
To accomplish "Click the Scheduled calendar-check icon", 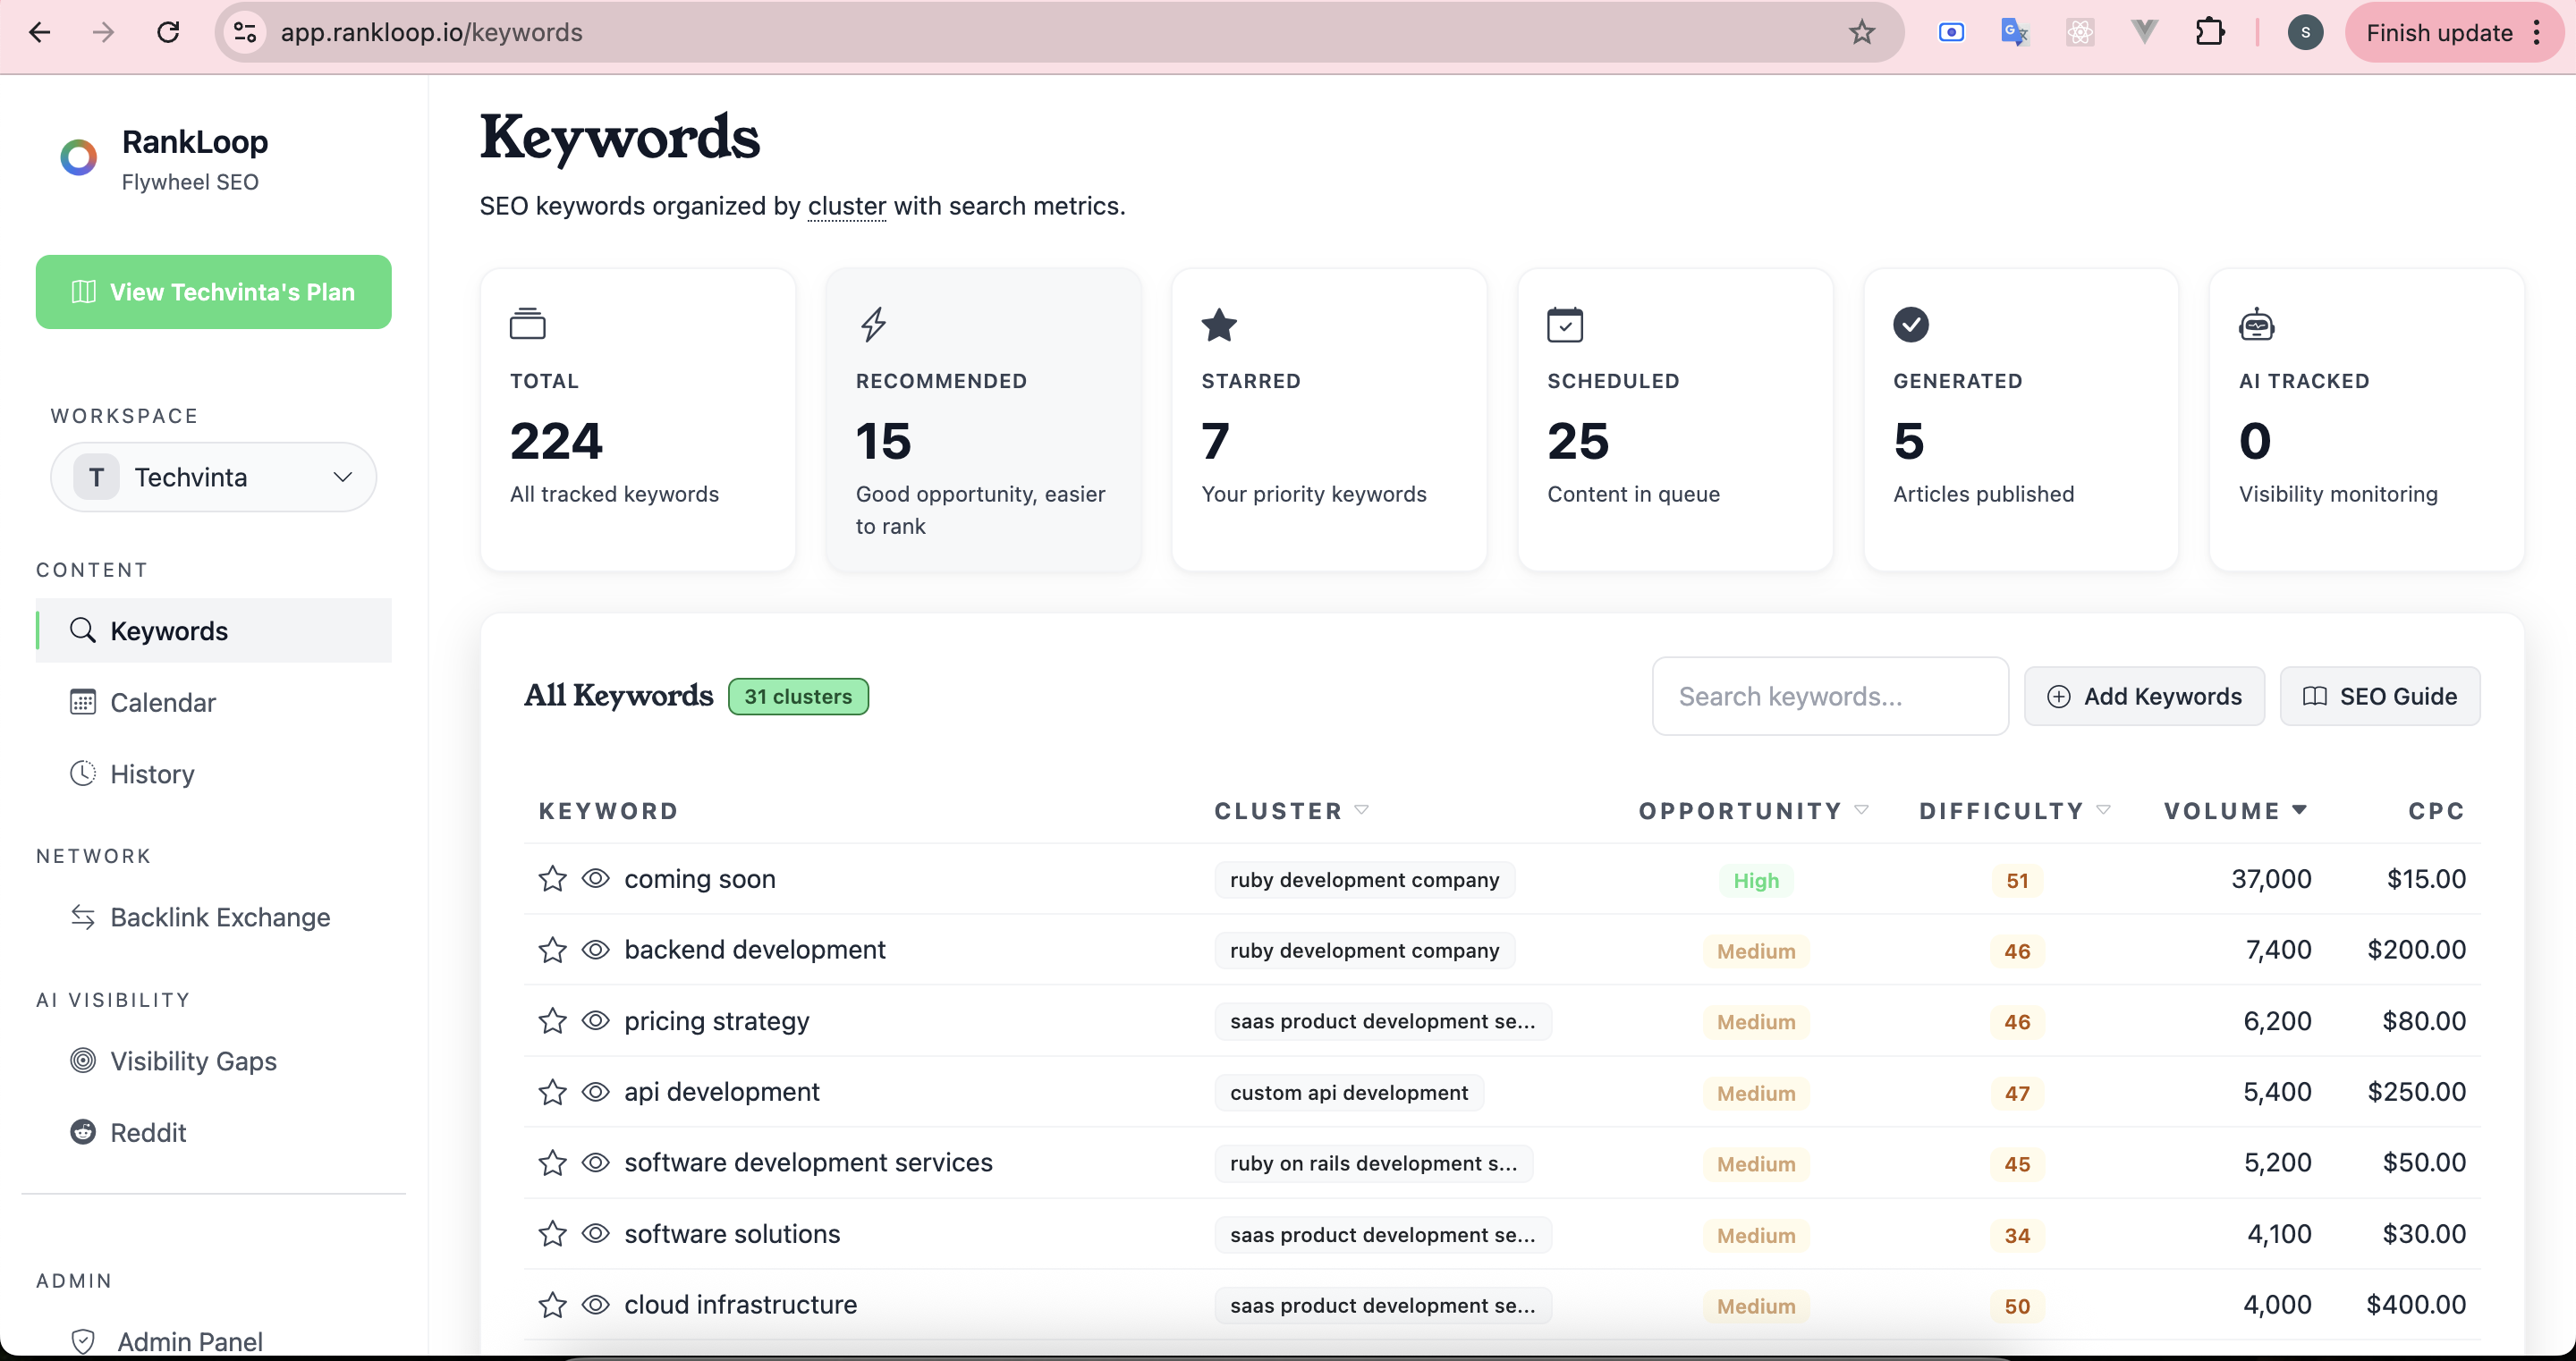I will (x=1565, y=324).
